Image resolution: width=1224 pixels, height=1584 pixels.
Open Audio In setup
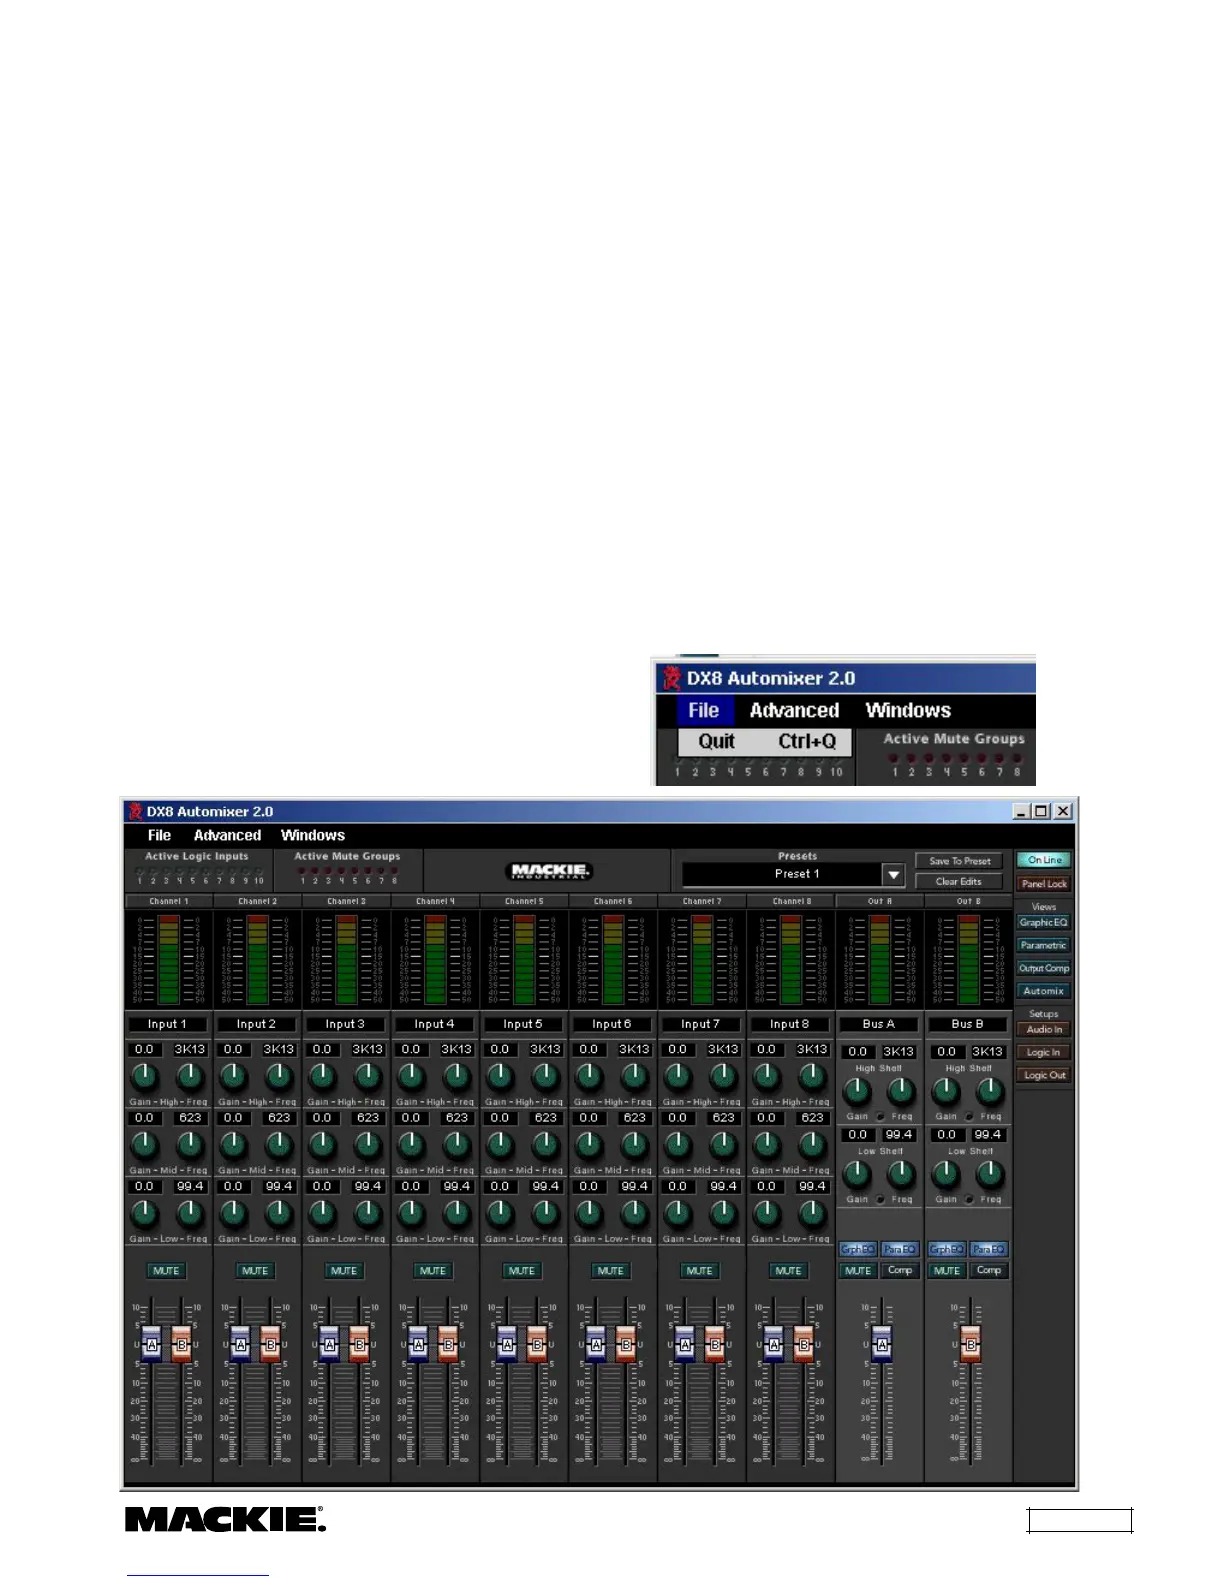[x=1044, y=1029]
